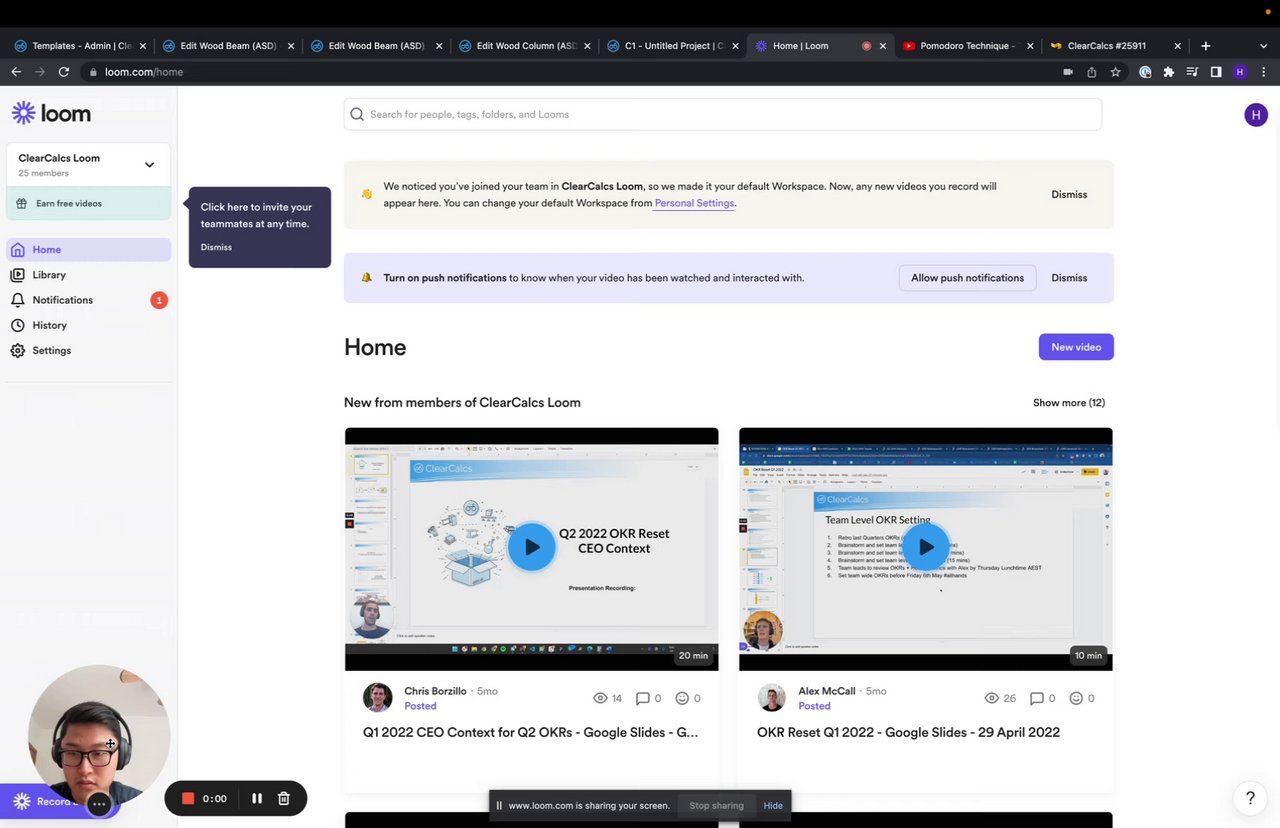Viewport: 1280px width, 828px height.
Task: Open the Home item in Loom sidebar
Action: coord(88,249)
